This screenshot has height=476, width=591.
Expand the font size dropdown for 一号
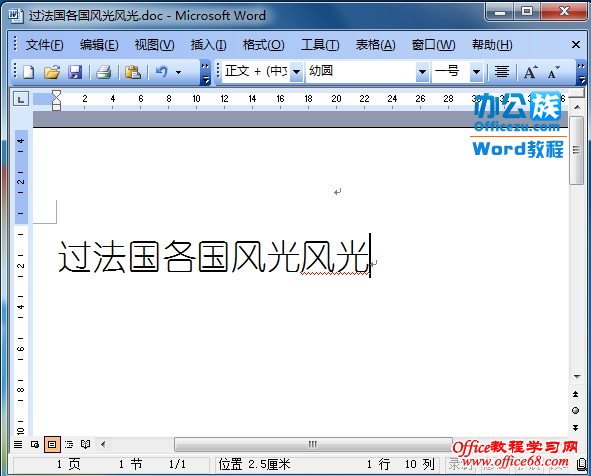click(476, 71)
